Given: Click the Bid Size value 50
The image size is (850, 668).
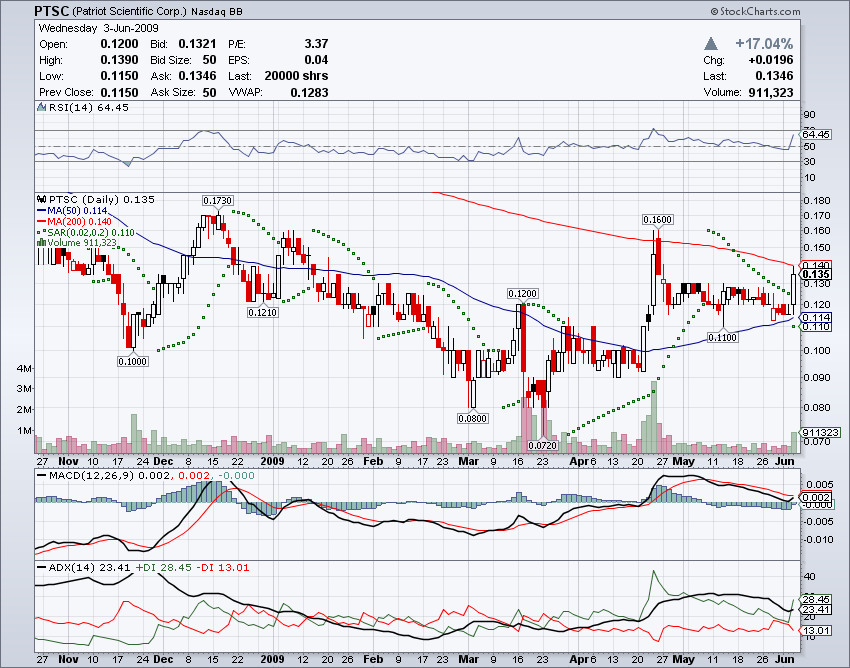Looking at the screenshot, I should coord(209,60).
